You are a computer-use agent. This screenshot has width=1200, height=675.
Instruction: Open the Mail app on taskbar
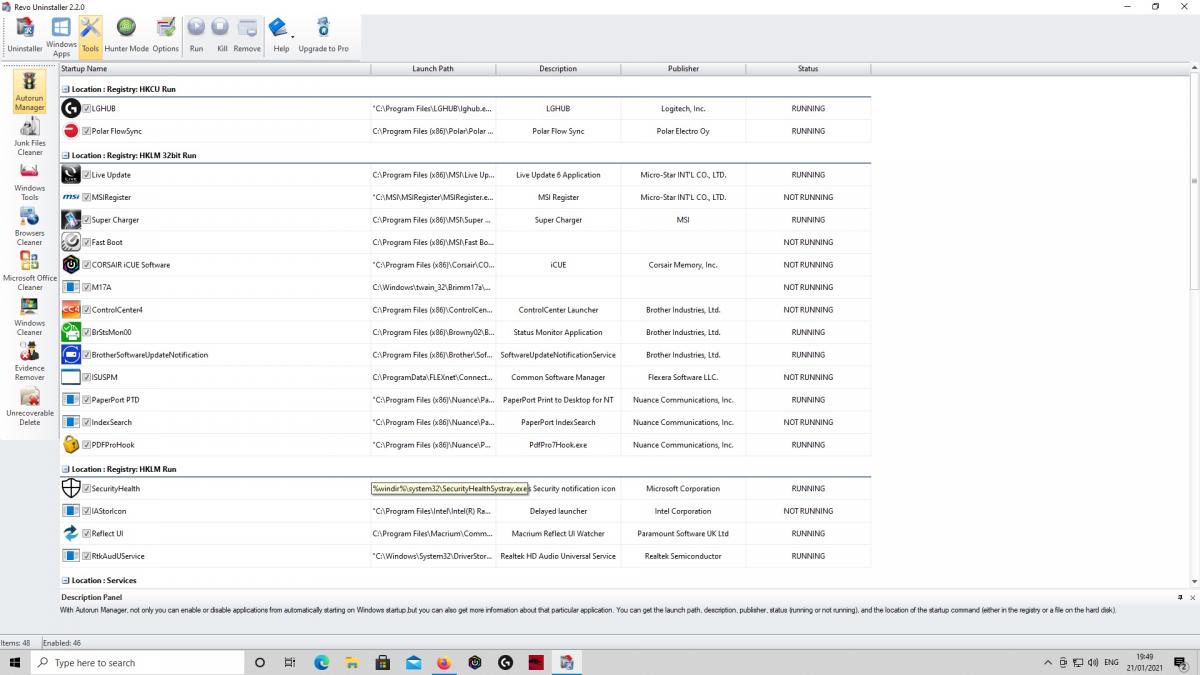[x=413, y=662]
